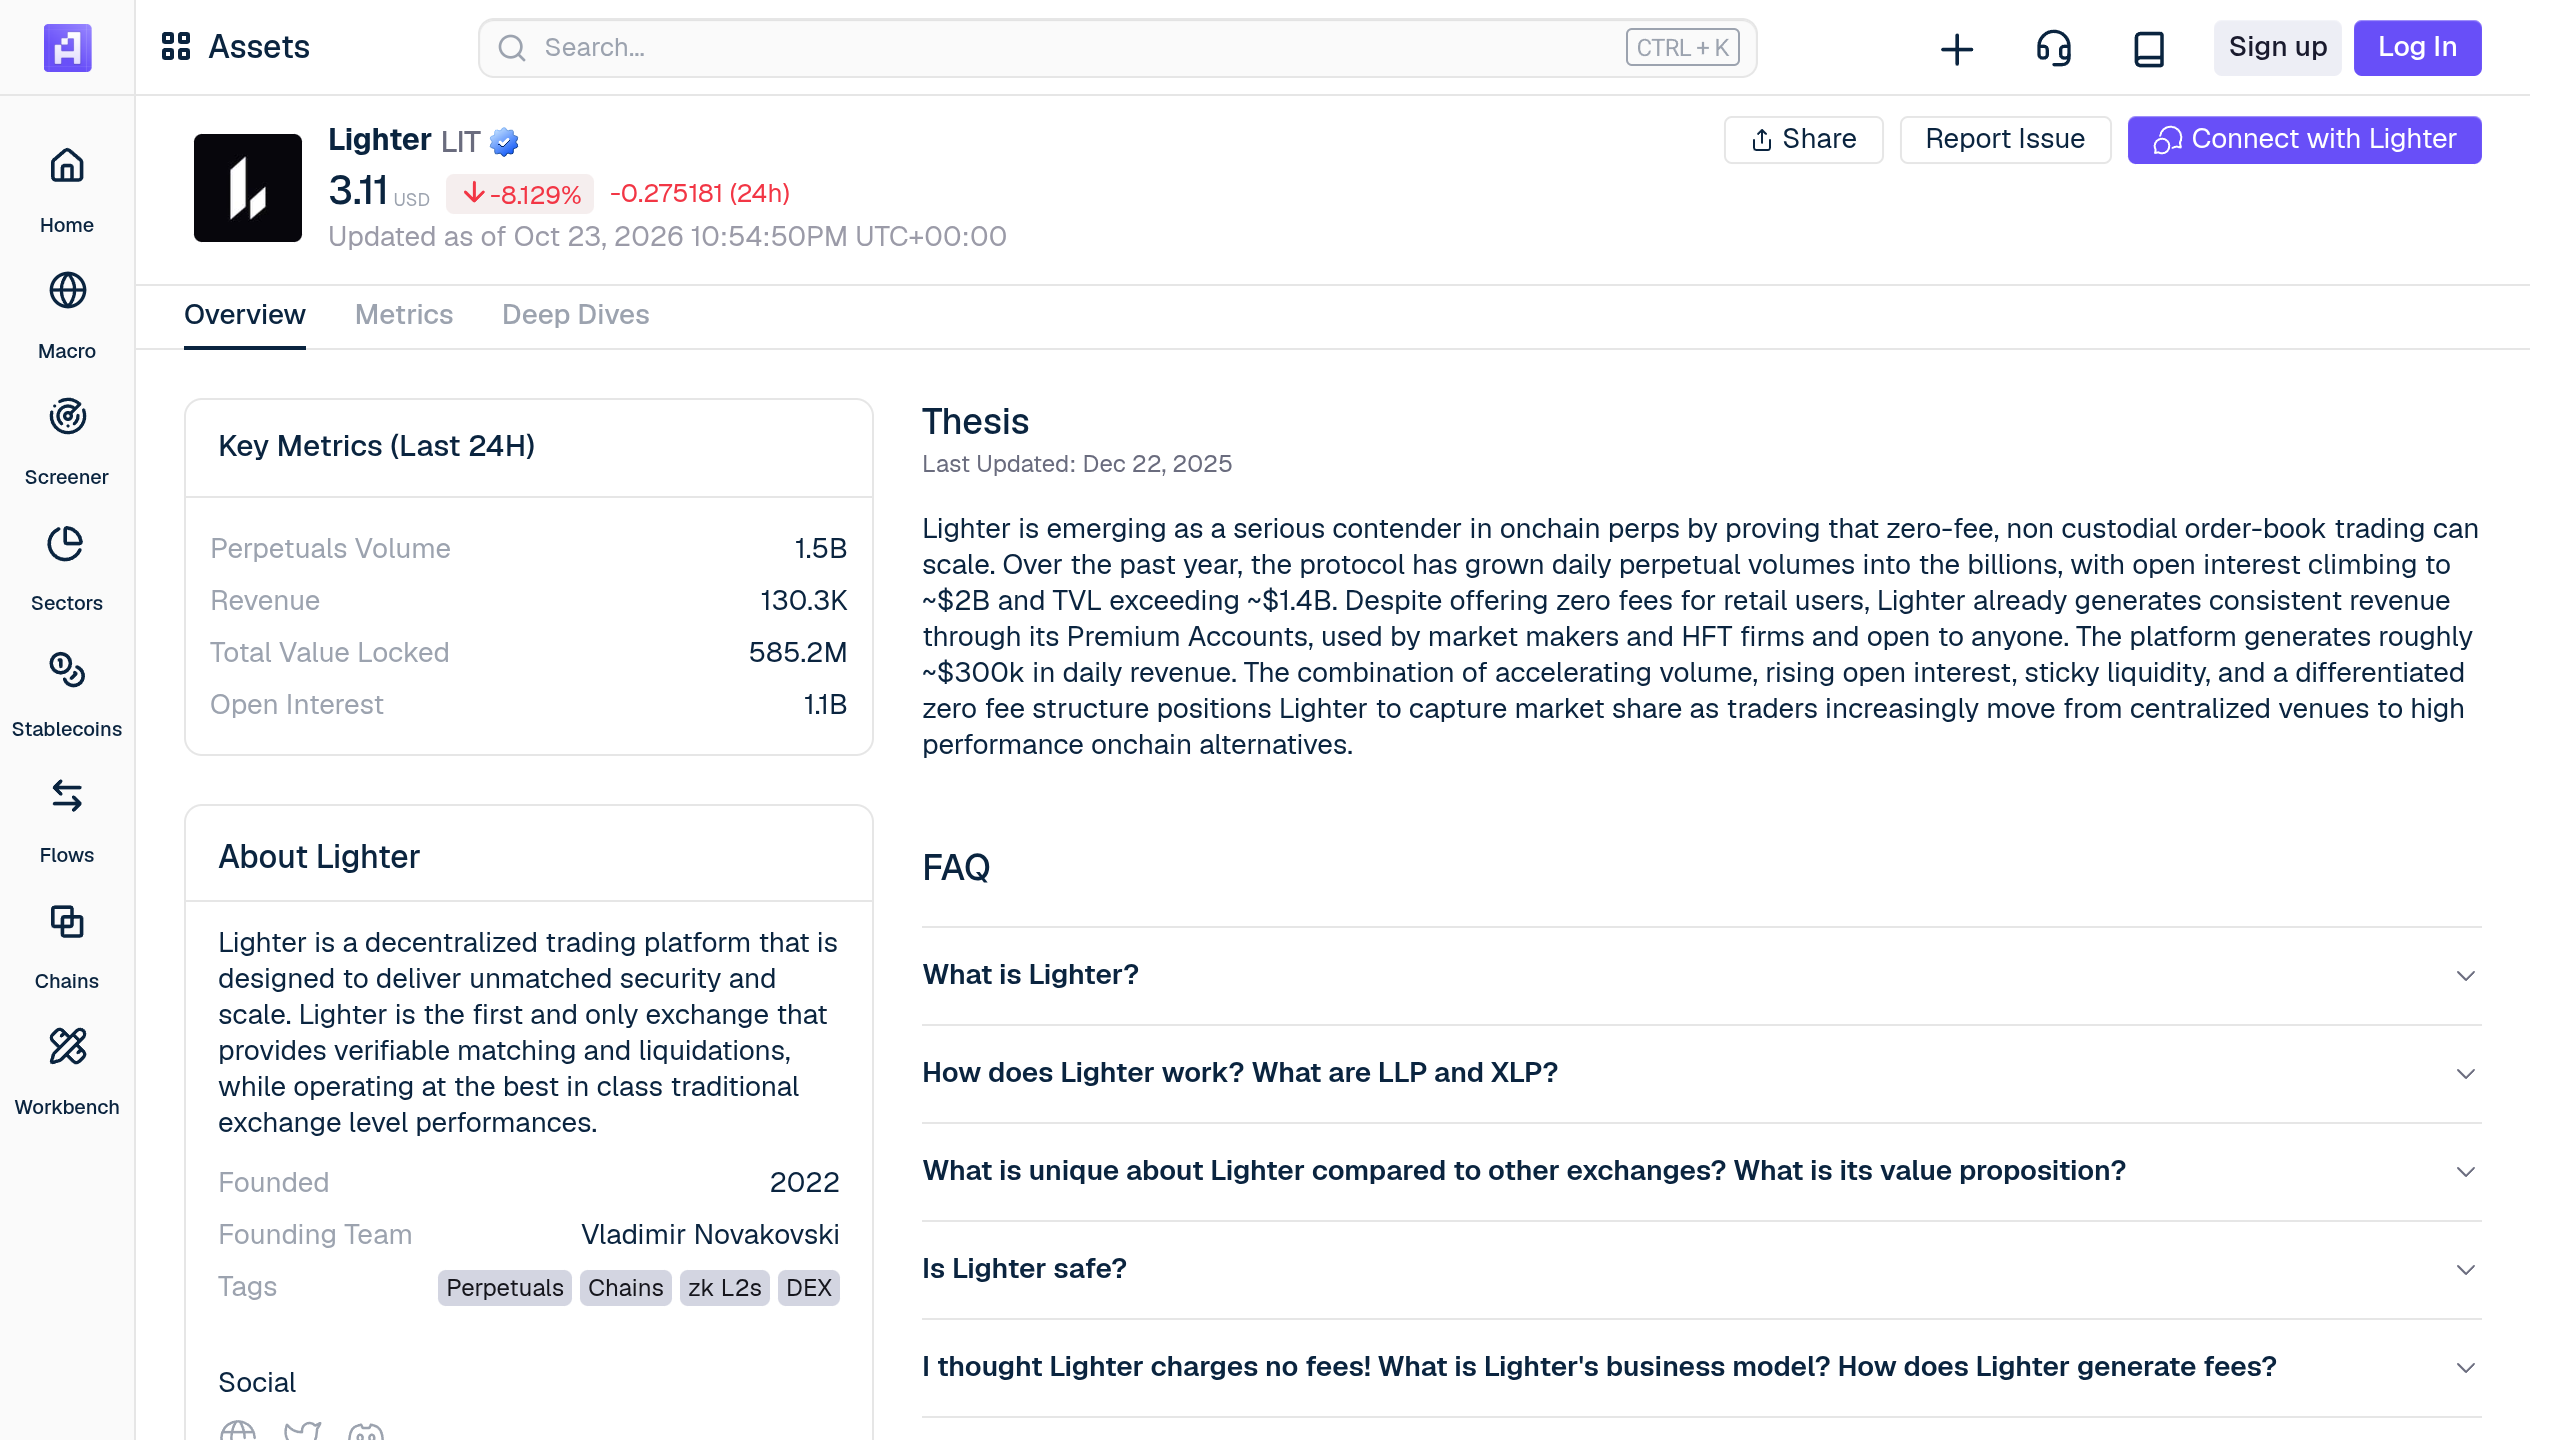Open the Macro globe icon
The width and height of the screenshot is (2560, 1440).
(x=67, y=291)
